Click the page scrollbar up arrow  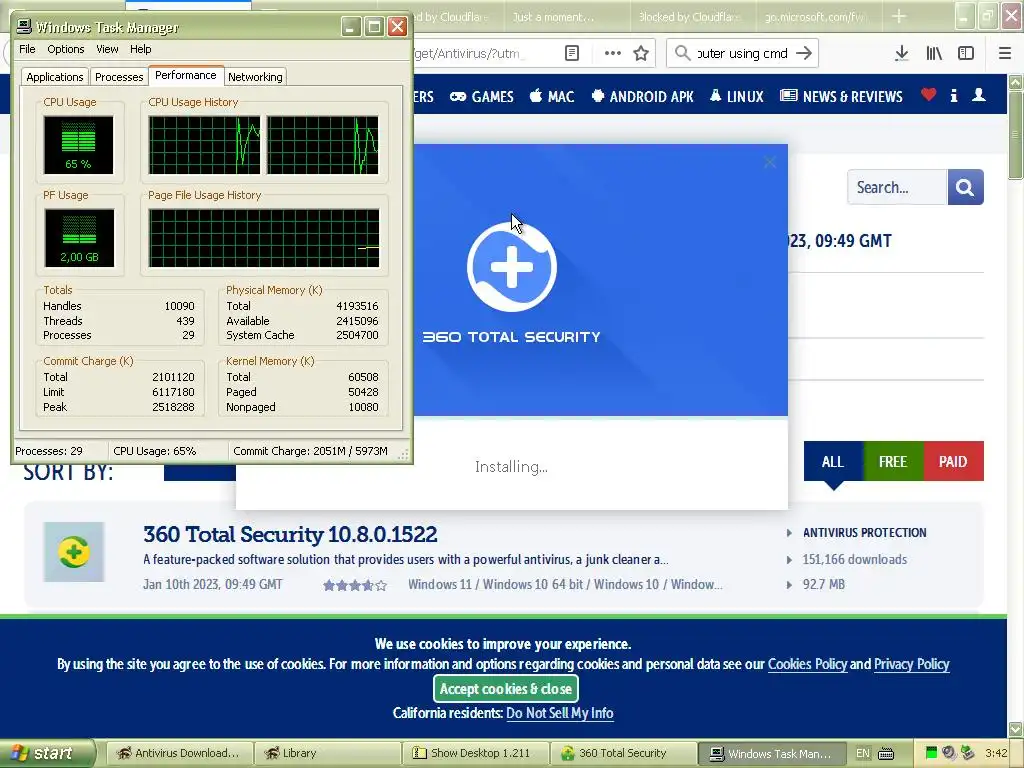(x=1016, y=82)
